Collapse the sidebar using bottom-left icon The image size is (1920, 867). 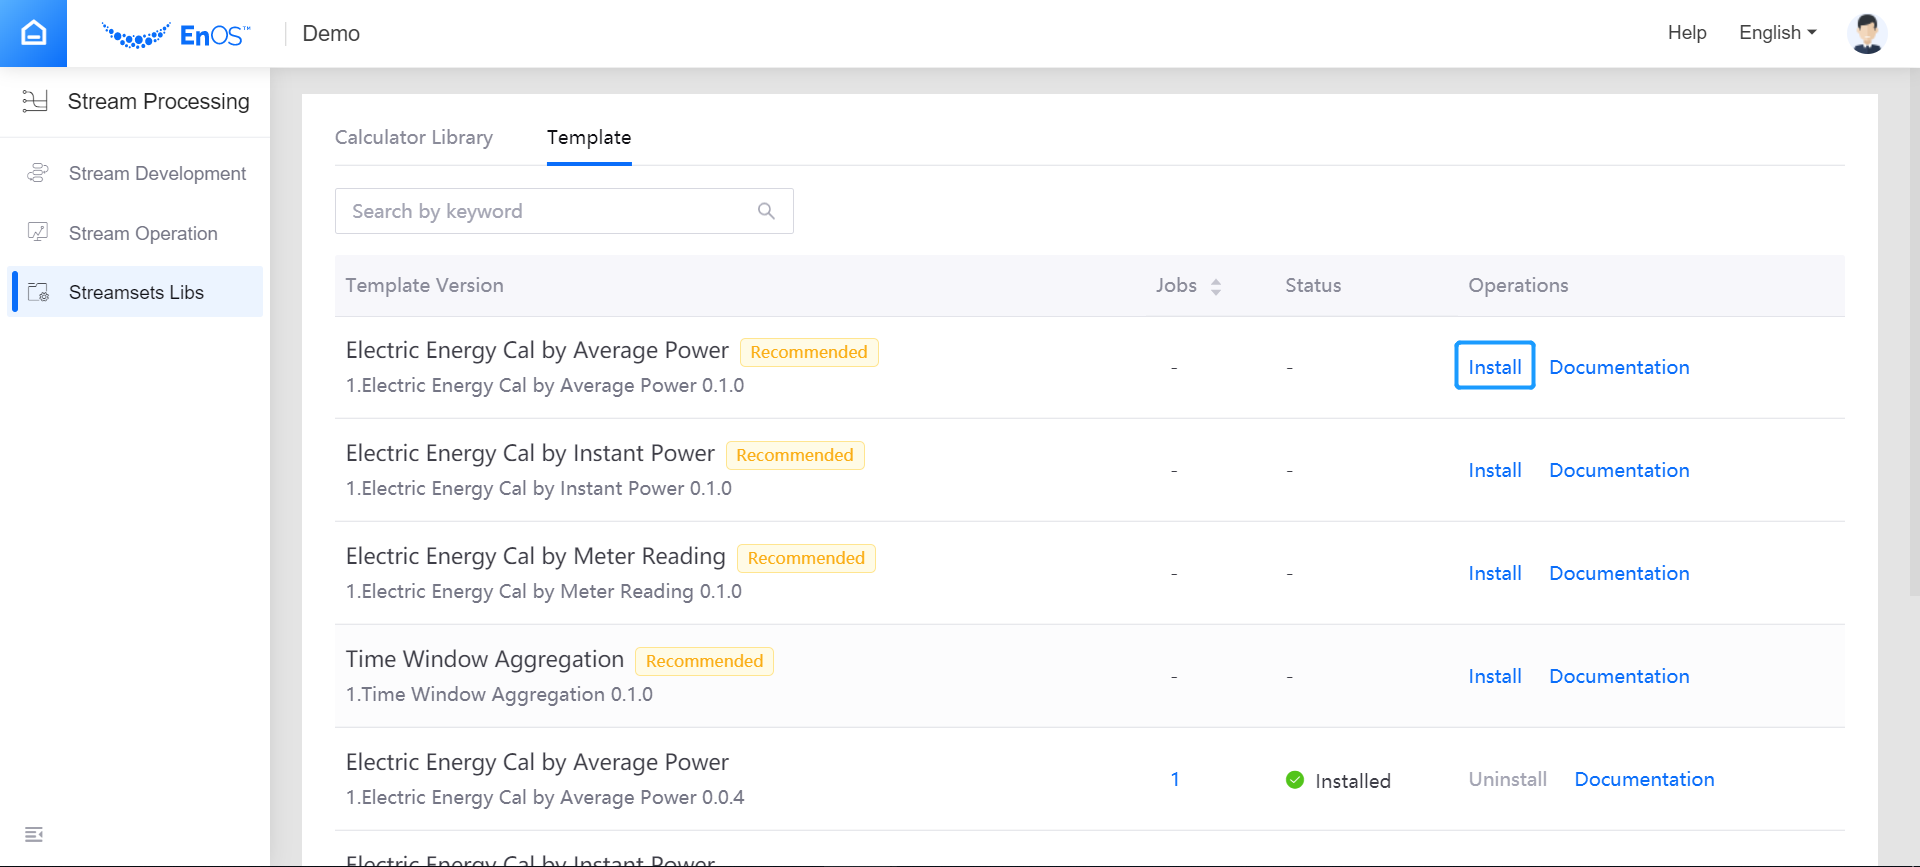34,834
